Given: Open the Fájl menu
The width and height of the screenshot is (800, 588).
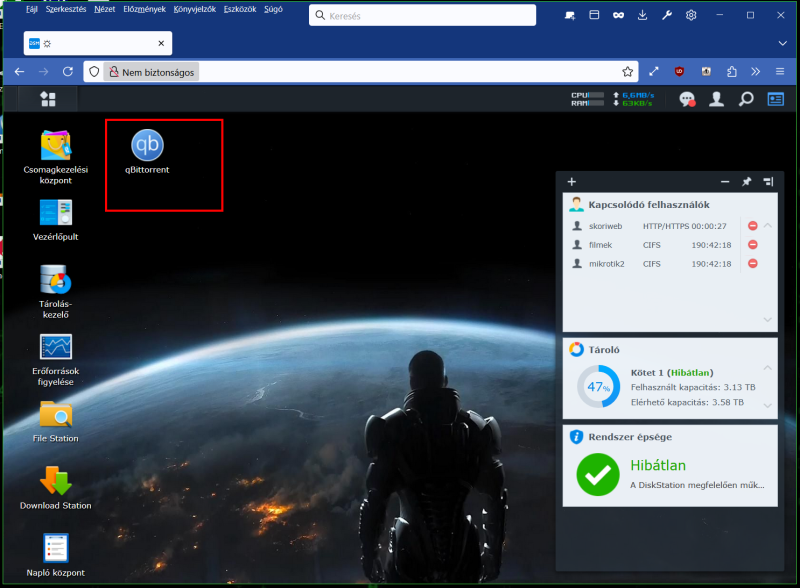Looking at the screenshot, I should [x=32, y=9].
